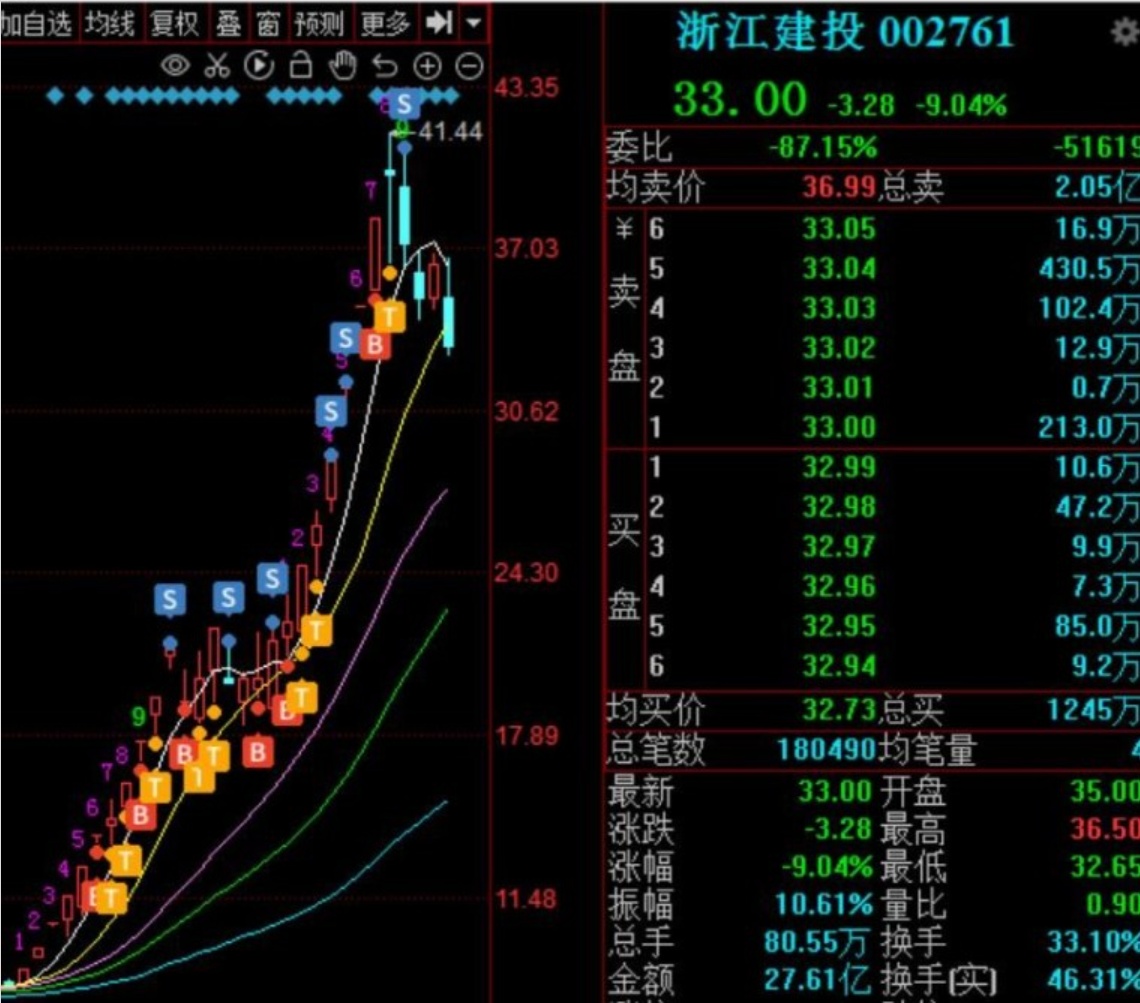Click the 量比 value 0.90
The image size is (1140, 1003).
(1113, 904)
